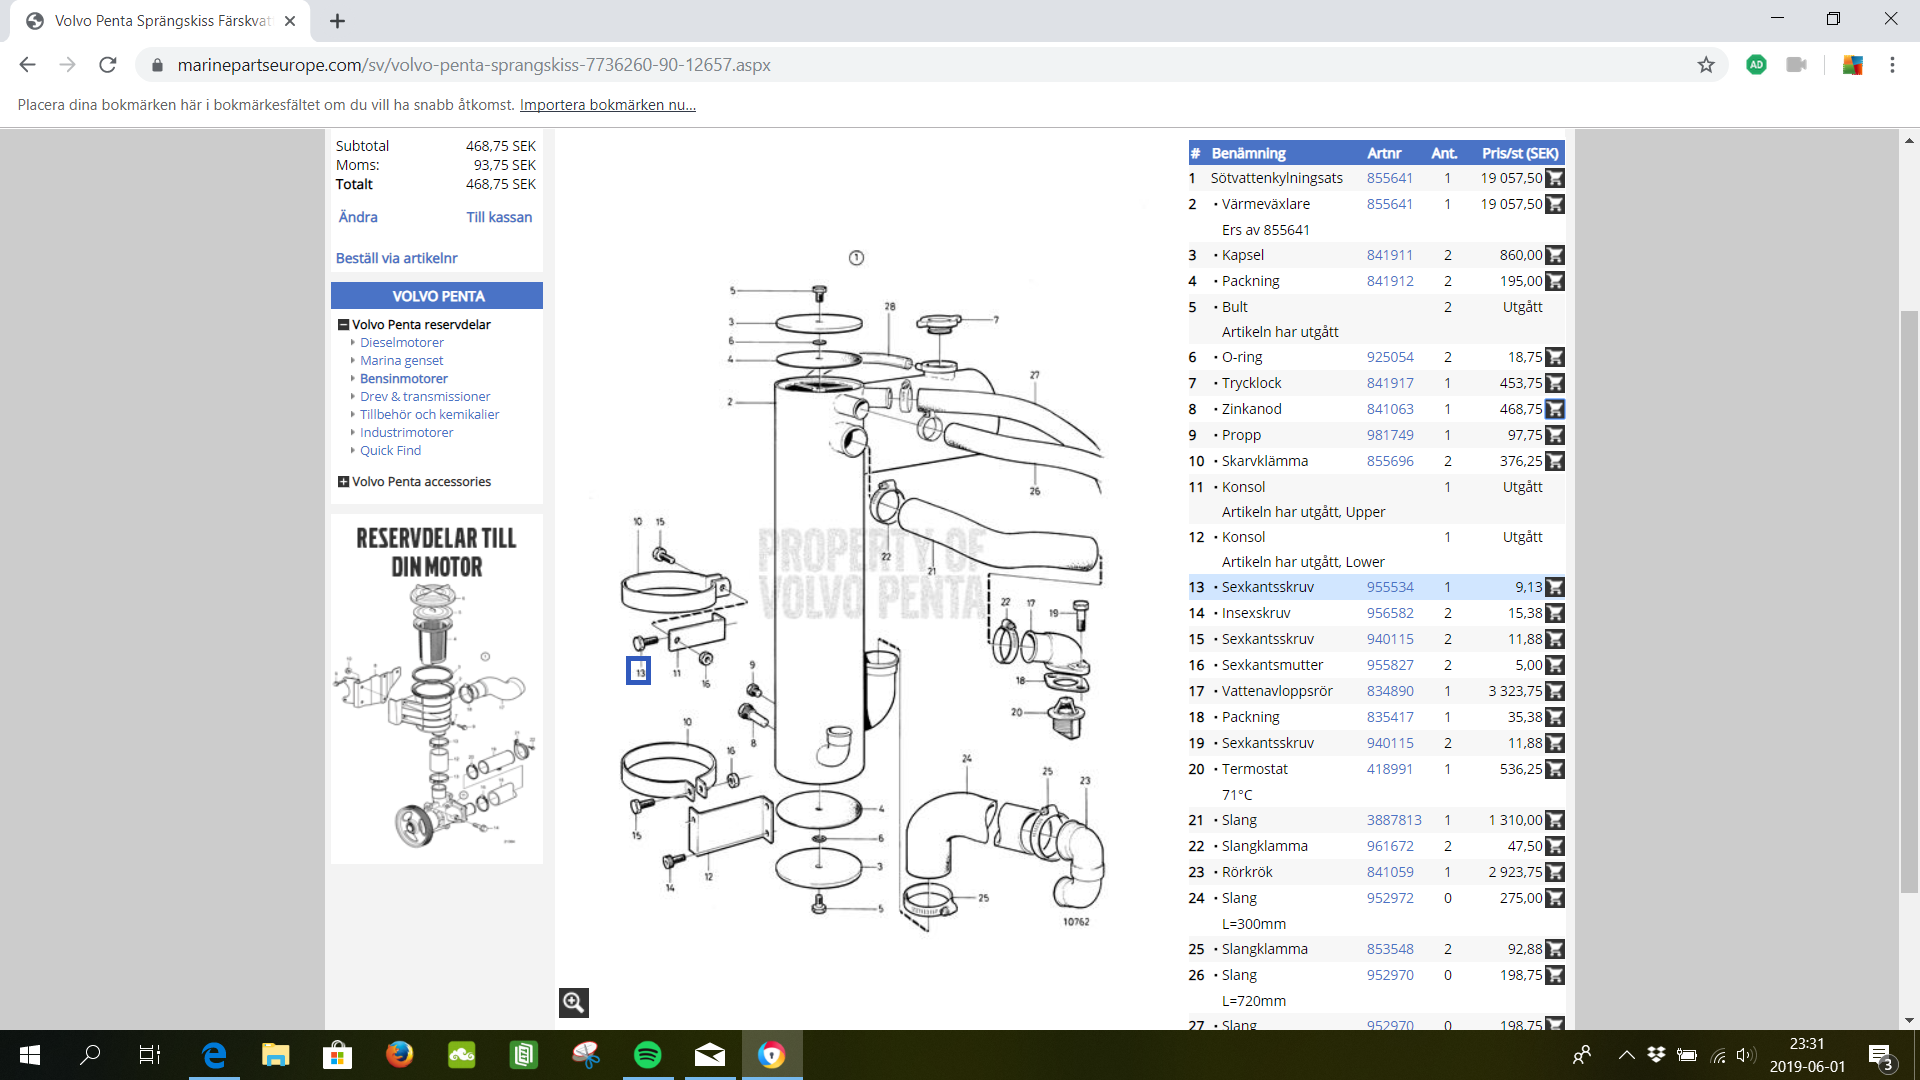
Task: Close the Volvo Penta Sprängskiss tab
Action: (x=290, y=21)
